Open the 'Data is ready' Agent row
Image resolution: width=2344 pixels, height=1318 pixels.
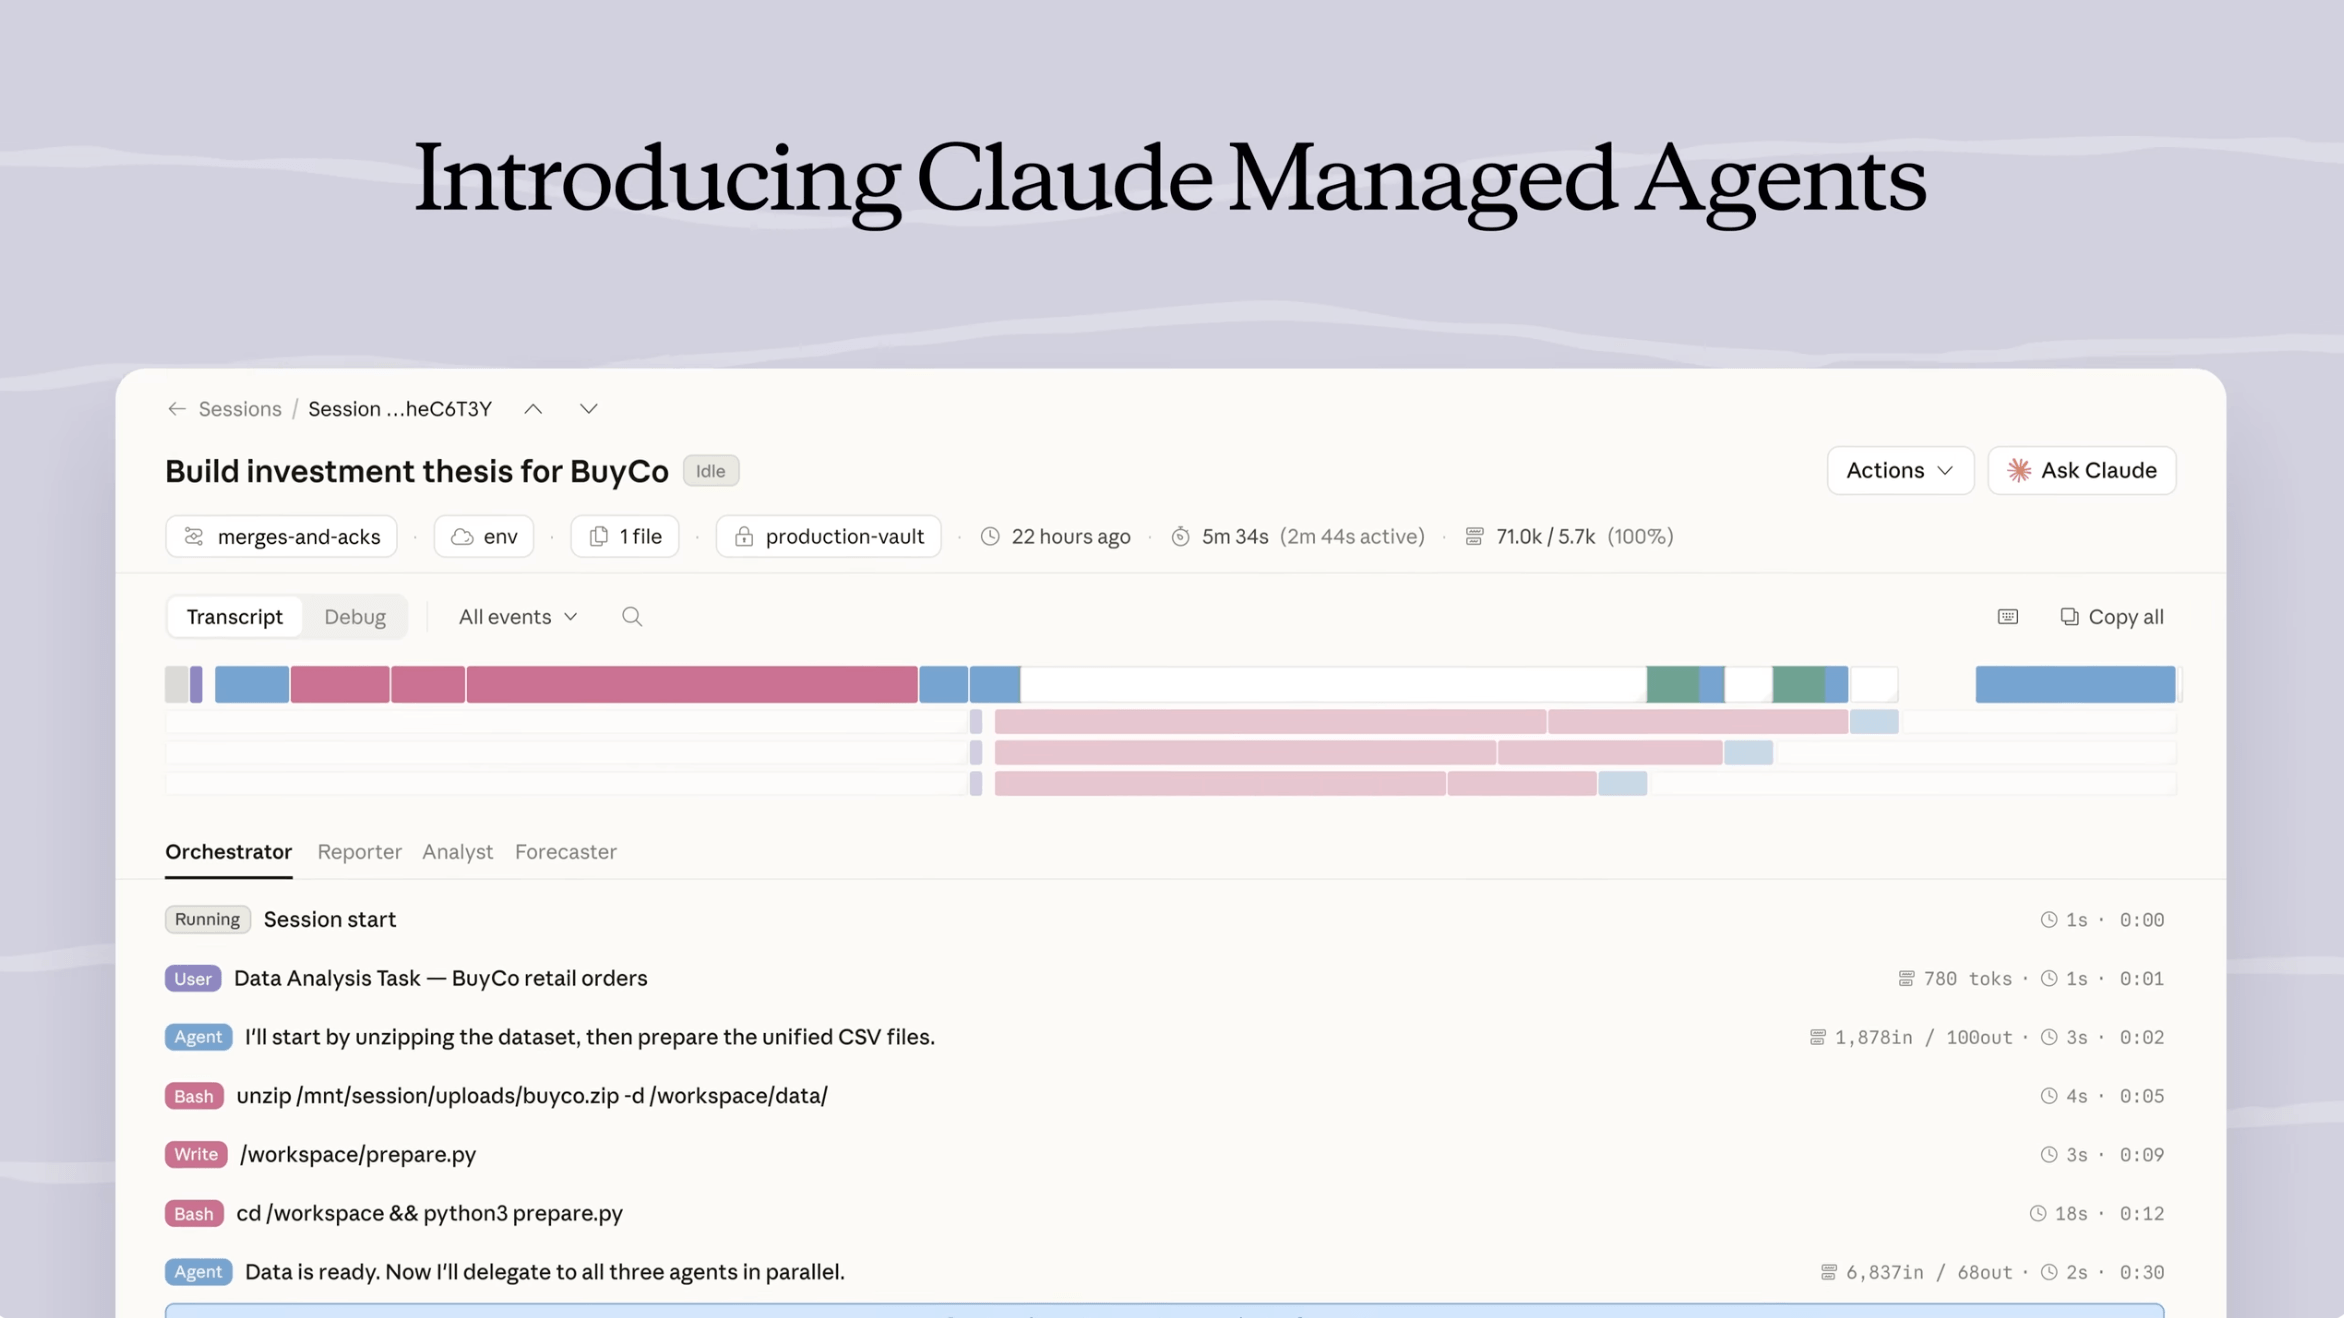pyautogui.click(x=1165, y=1272)
